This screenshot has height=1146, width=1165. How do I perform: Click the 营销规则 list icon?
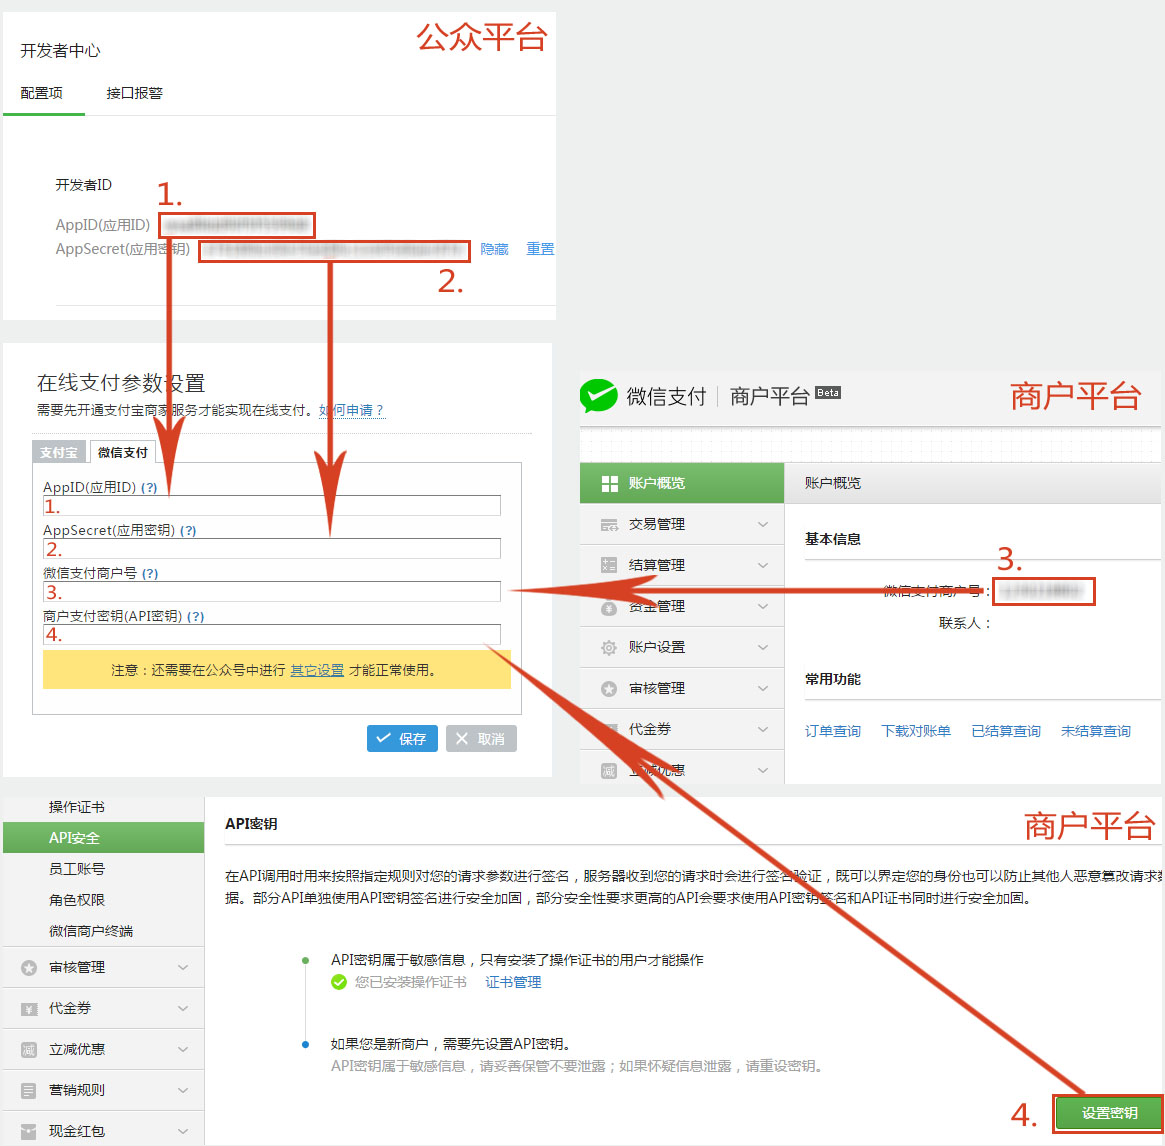29,1090
